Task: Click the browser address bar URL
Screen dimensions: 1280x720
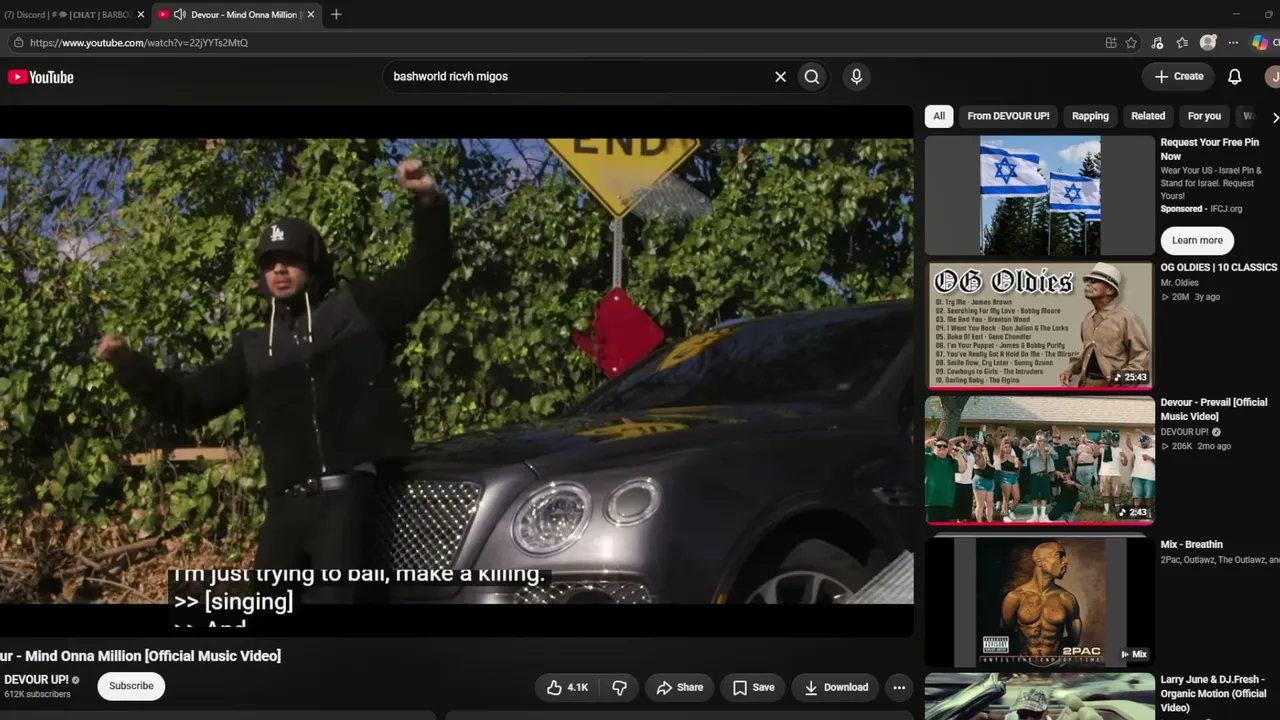Action: tap(139, 43)
